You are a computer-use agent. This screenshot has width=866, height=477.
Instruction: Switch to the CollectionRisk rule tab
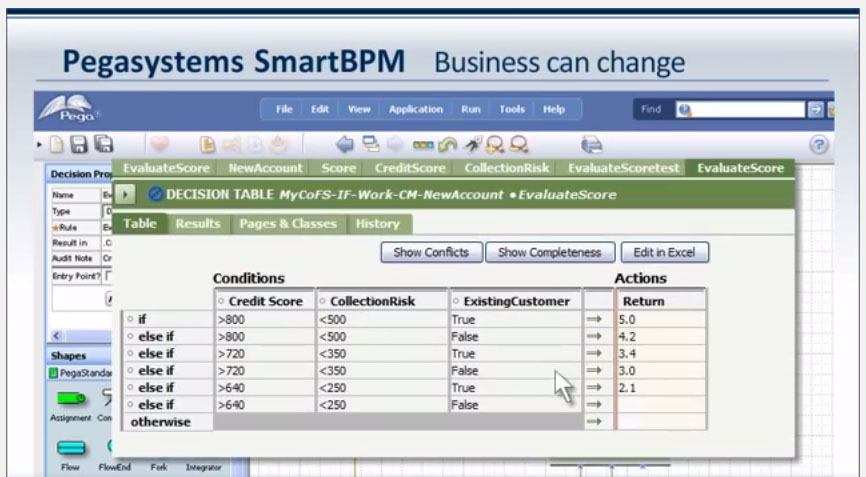[506, 168]
